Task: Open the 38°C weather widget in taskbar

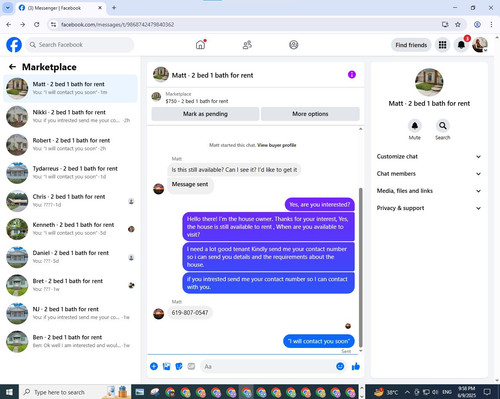Action: (x=386, y=392)
